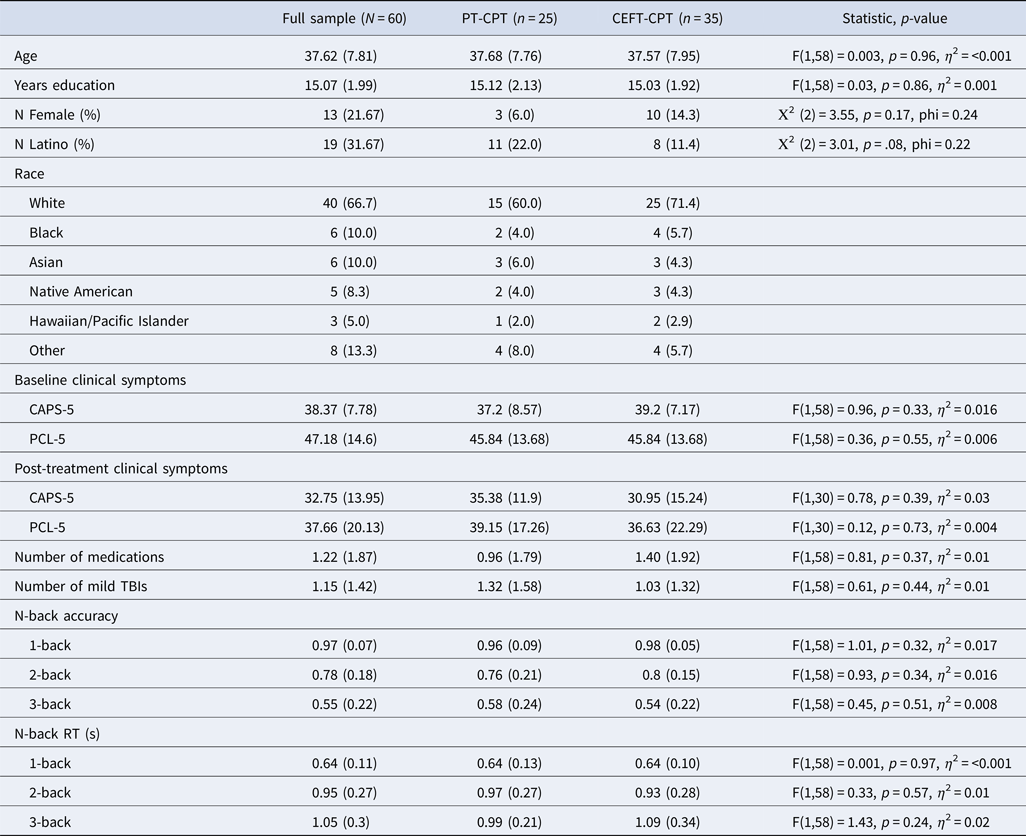Click the N-back accuracy section heading
Viewport: 1026px width, 836px height.
[x=66, y=616]
